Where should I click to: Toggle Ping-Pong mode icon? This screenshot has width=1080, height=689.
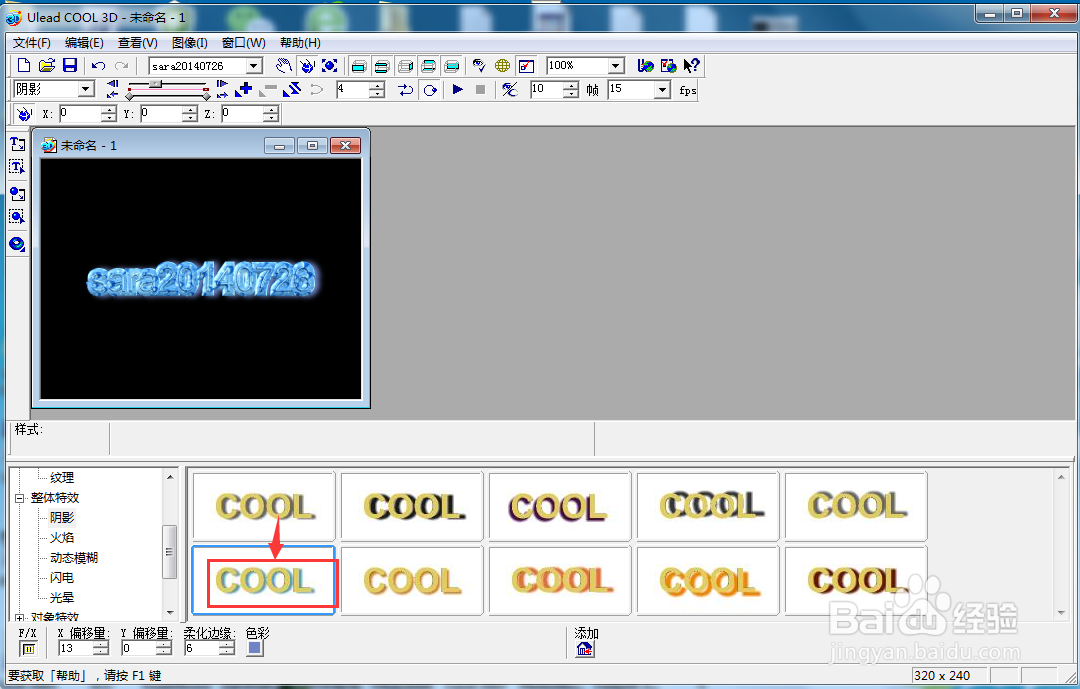pos(406,90)
